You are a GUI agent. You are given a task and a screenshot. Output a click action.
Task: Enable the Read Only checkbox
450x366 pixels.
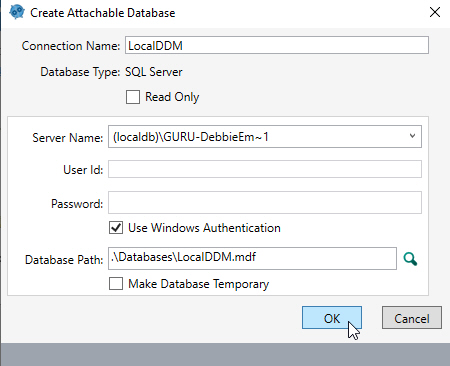click(x=133, y=97)
